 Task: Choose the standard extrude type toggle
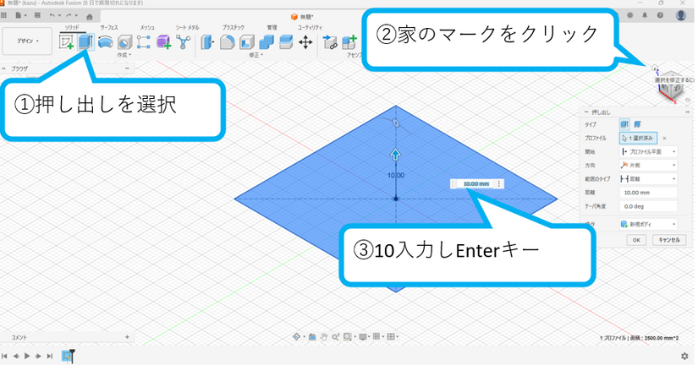click(624, 124)
